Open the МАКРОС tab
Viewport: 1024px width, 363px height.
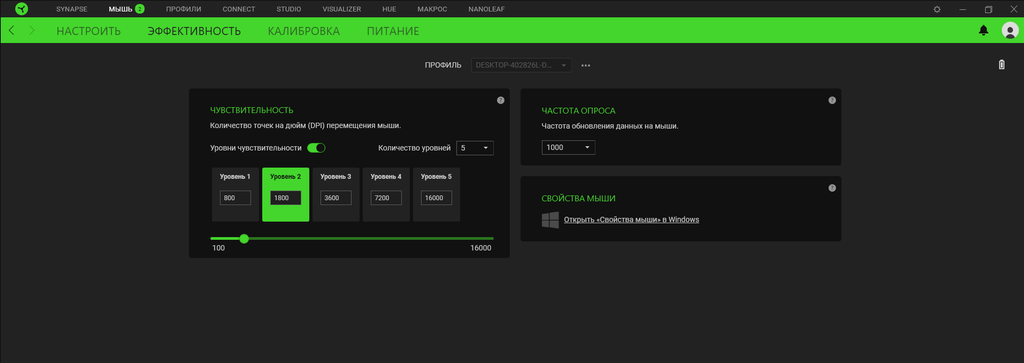click(x=432, y=9)
